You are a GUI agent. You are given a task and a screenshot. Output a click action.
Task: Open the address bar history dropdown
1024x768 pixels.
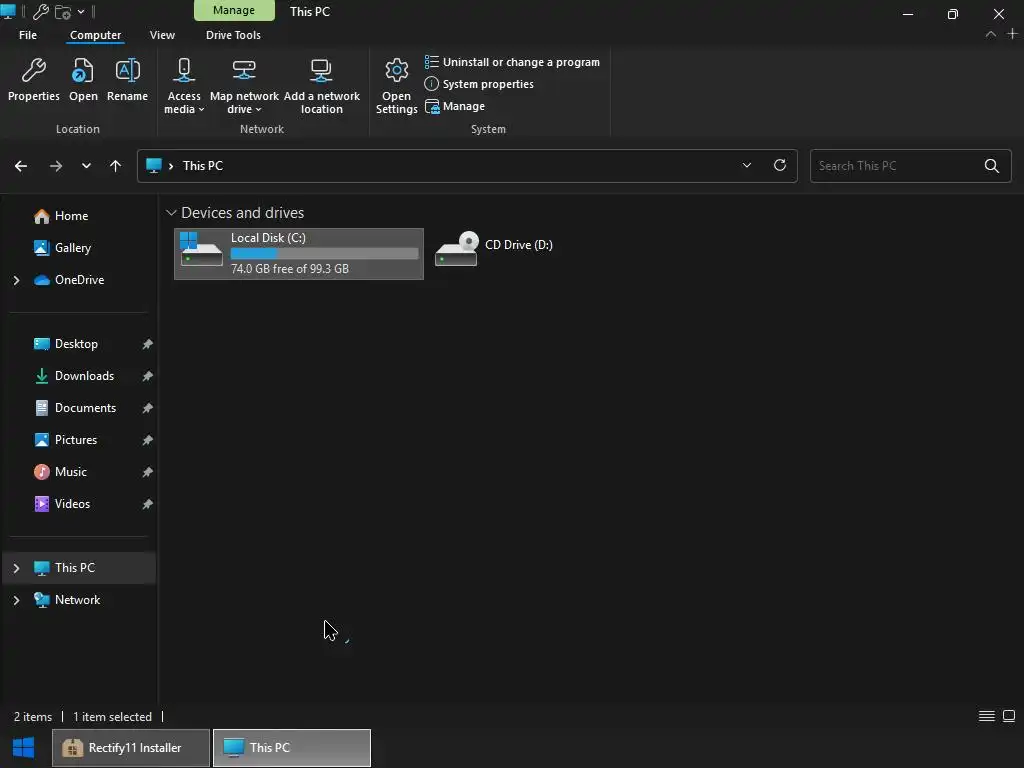(746, 166)
